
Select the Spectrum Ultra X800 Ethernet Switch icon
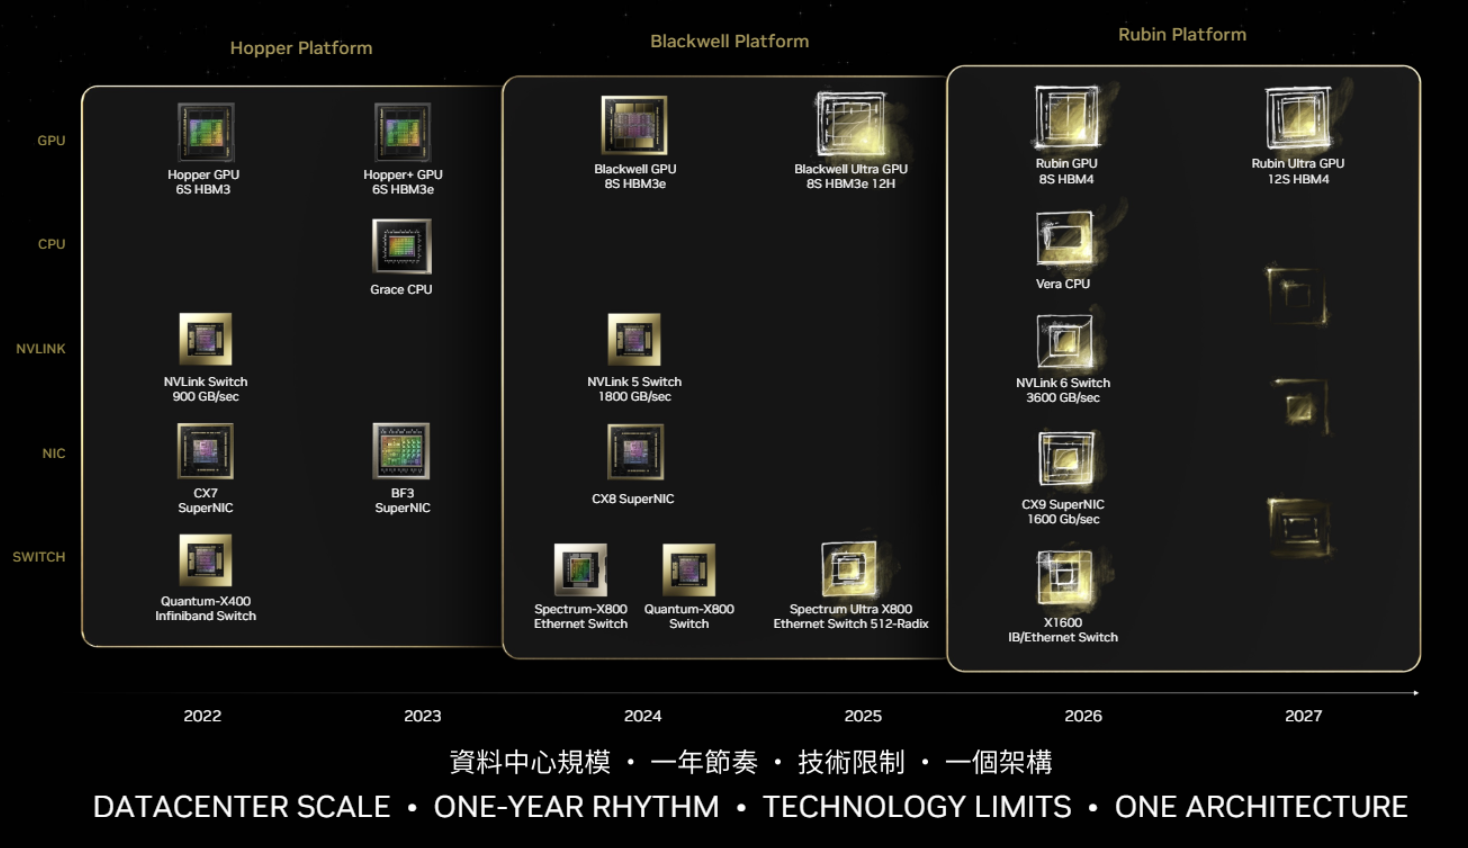click(x=849, y=568)
